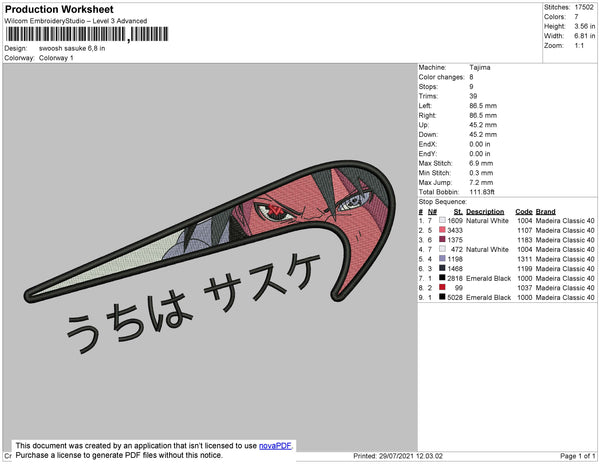Image resolution: width=600 pixels, height=464 pixels.
Task: Select 'Emerald Black' in stop row 7
Action: [x=488, y=278]
